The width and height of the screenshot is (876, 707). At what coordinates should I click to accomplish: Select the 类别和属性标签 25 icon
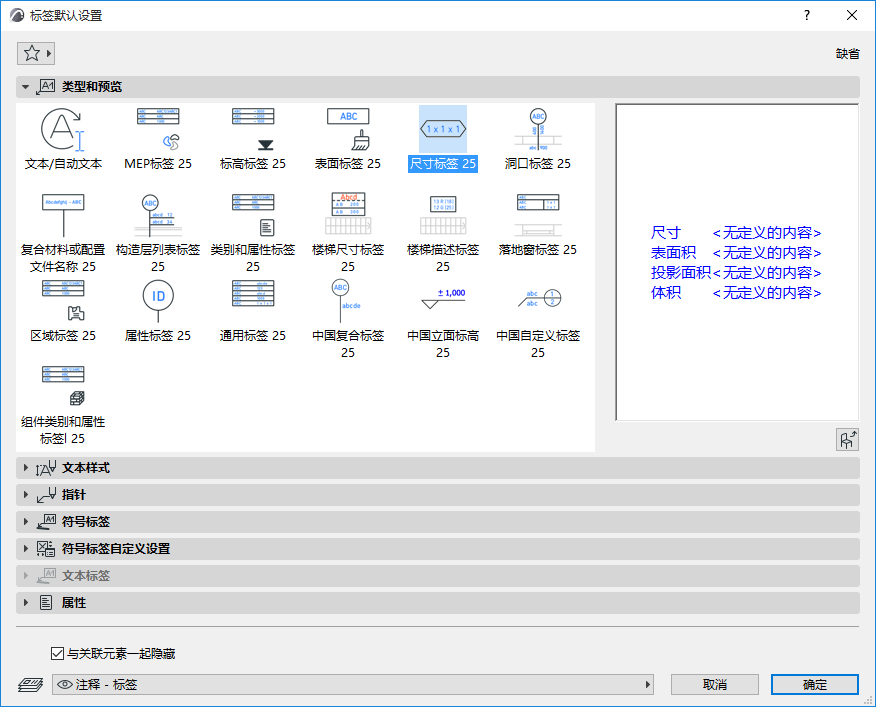(253, 216)
